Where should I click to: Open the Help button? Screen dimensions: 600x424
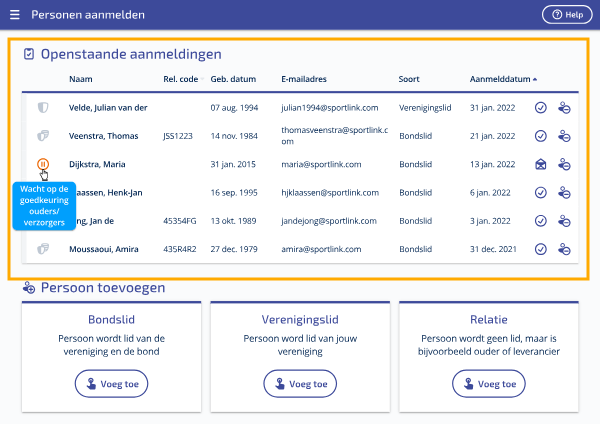pyautogui.click(x=567, y=15)
